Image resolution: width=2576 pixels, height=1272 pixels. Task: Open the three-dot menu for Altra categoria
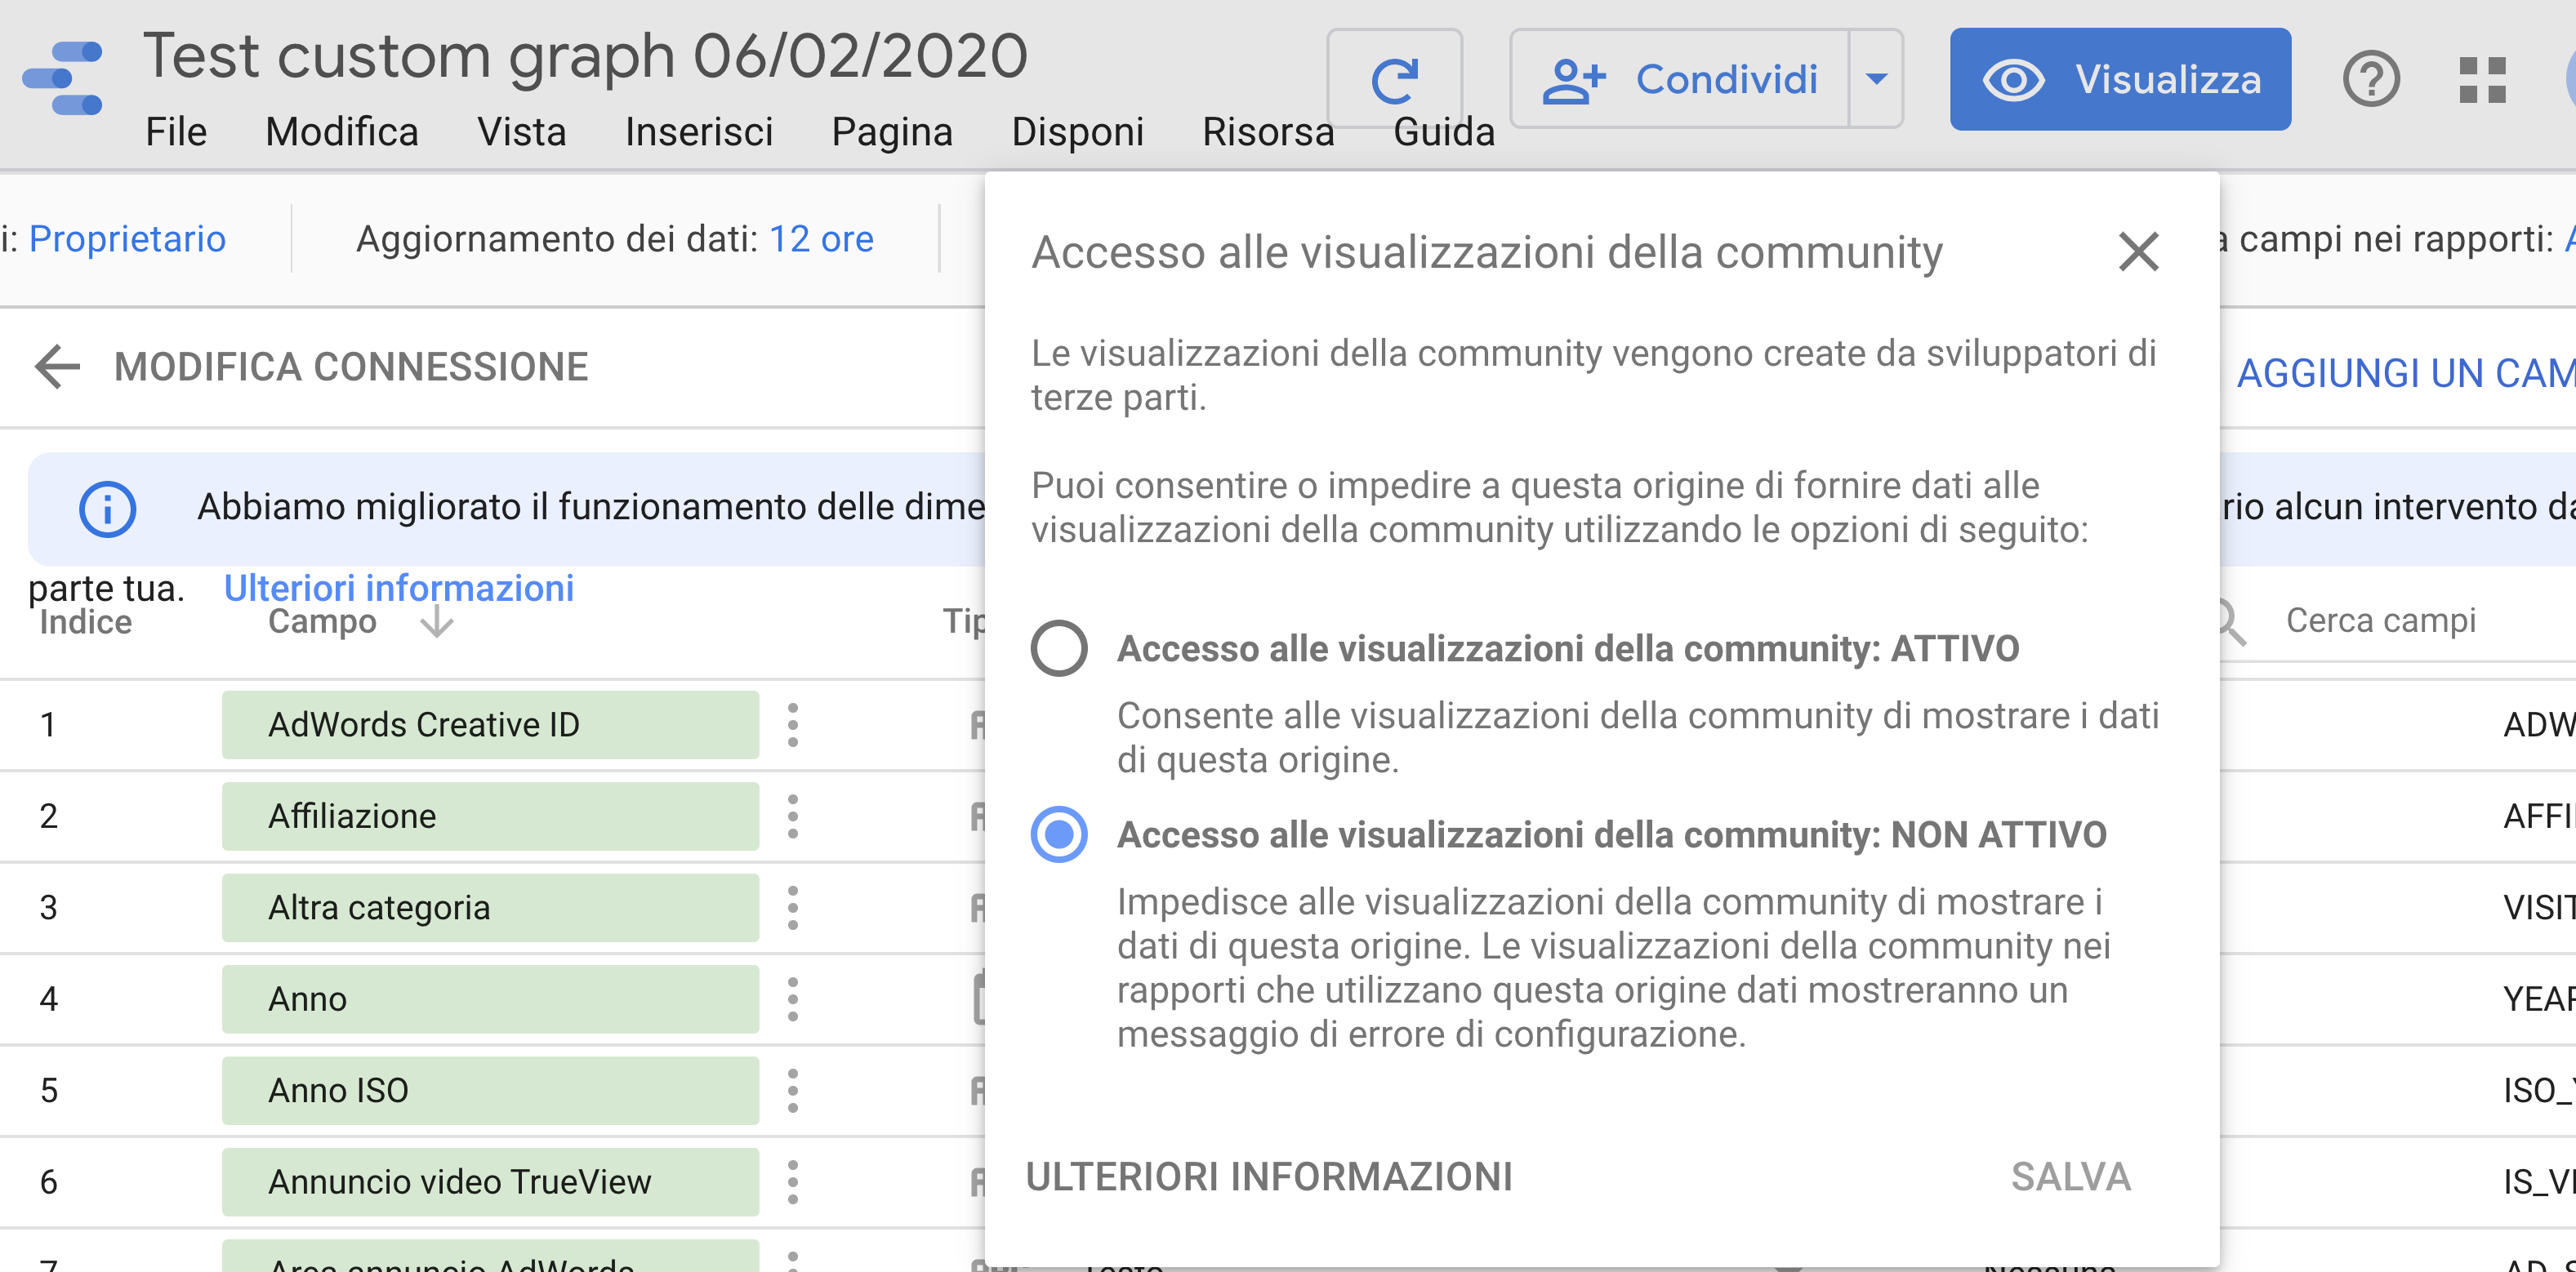click(793, 908)
